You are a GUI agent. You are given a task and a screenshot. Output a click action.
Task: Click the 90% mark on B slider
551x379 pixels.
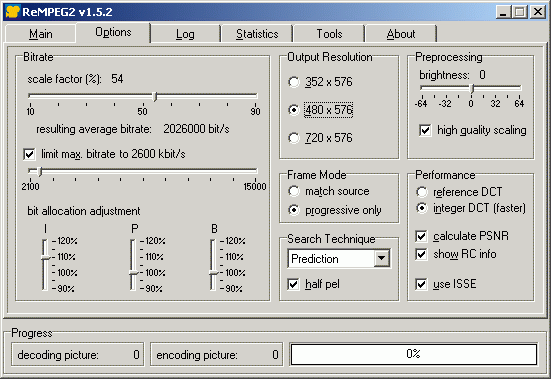coord(234,289)
